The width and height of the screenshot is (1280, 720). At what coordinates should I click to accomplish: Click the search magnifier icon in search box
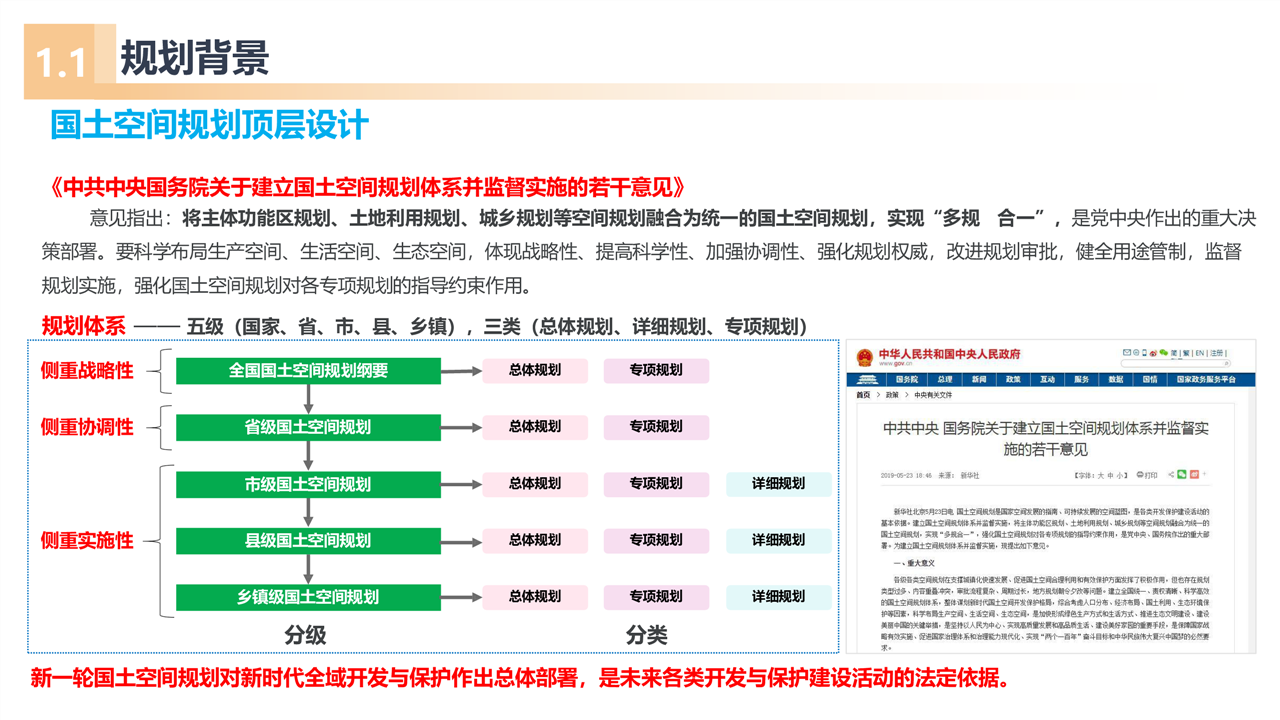tap(1226, 363)
